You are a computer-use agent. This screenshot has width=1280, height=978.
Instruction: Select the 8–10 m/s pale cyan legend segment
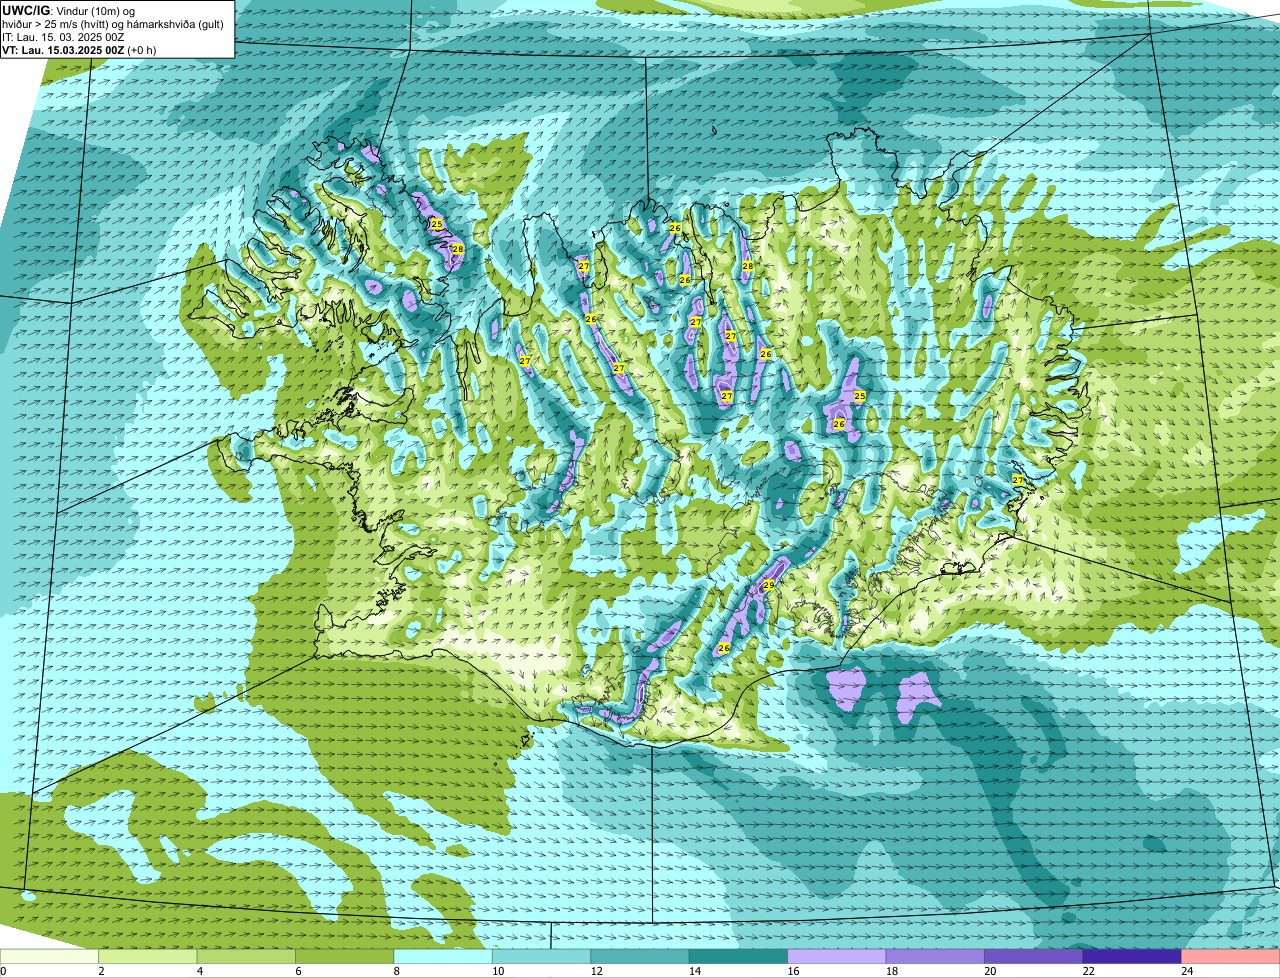(444, 957)
